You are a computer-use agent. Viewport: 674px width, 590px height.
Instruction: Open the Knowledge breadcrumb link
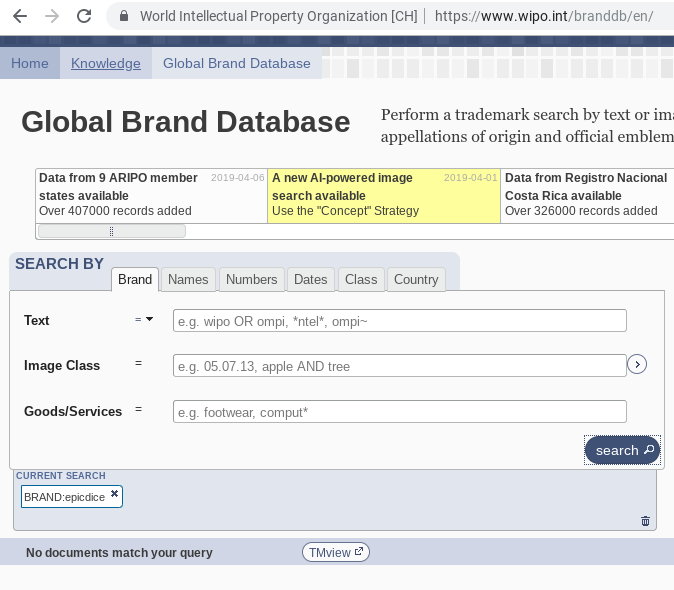click(x=106, y=63)
